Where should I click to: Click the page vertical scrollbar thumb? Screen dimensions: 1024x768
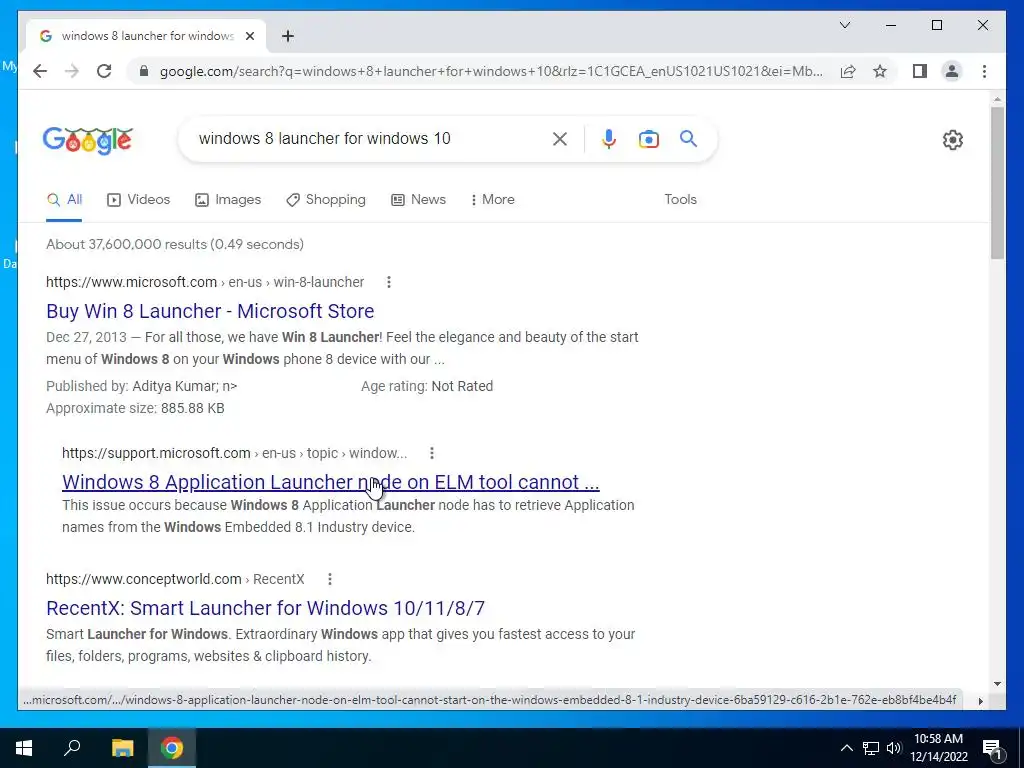997,183
